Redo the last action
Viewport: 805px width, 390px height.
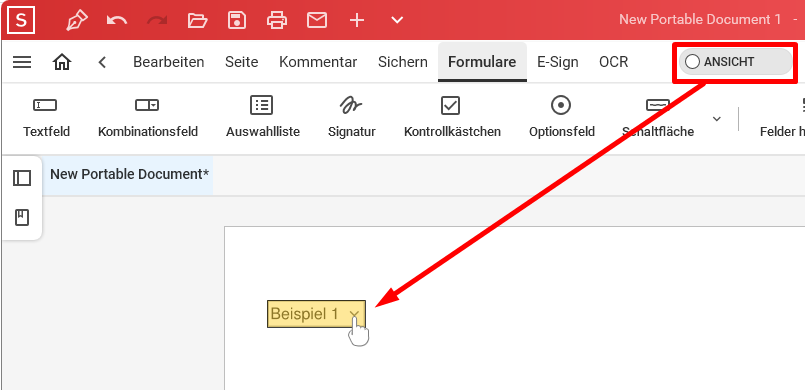point(157,21)
